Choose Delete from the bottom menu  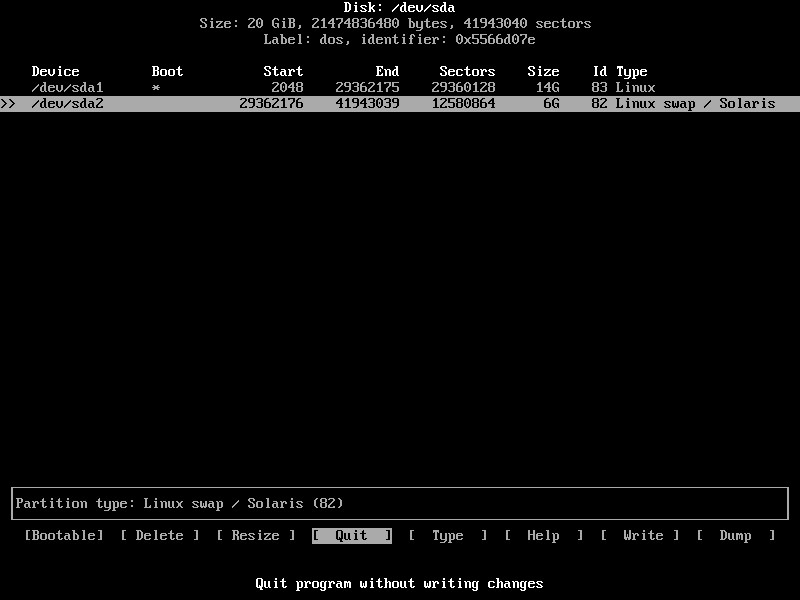(x=160, y=536)
